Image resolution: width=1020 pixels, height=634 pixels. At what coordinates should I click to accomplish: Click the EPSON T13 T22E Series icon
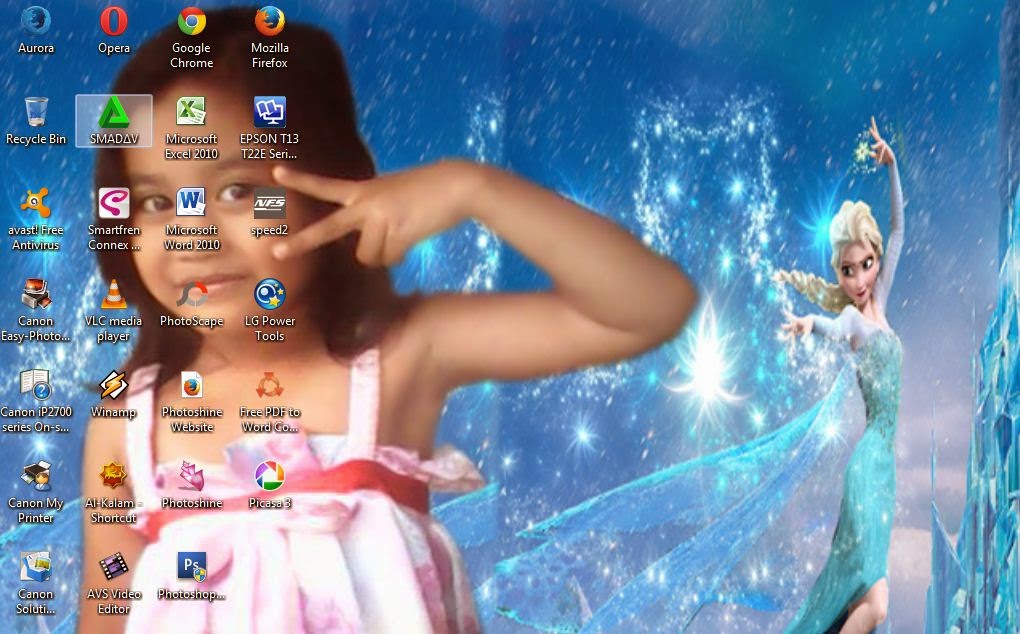(269, 112)
